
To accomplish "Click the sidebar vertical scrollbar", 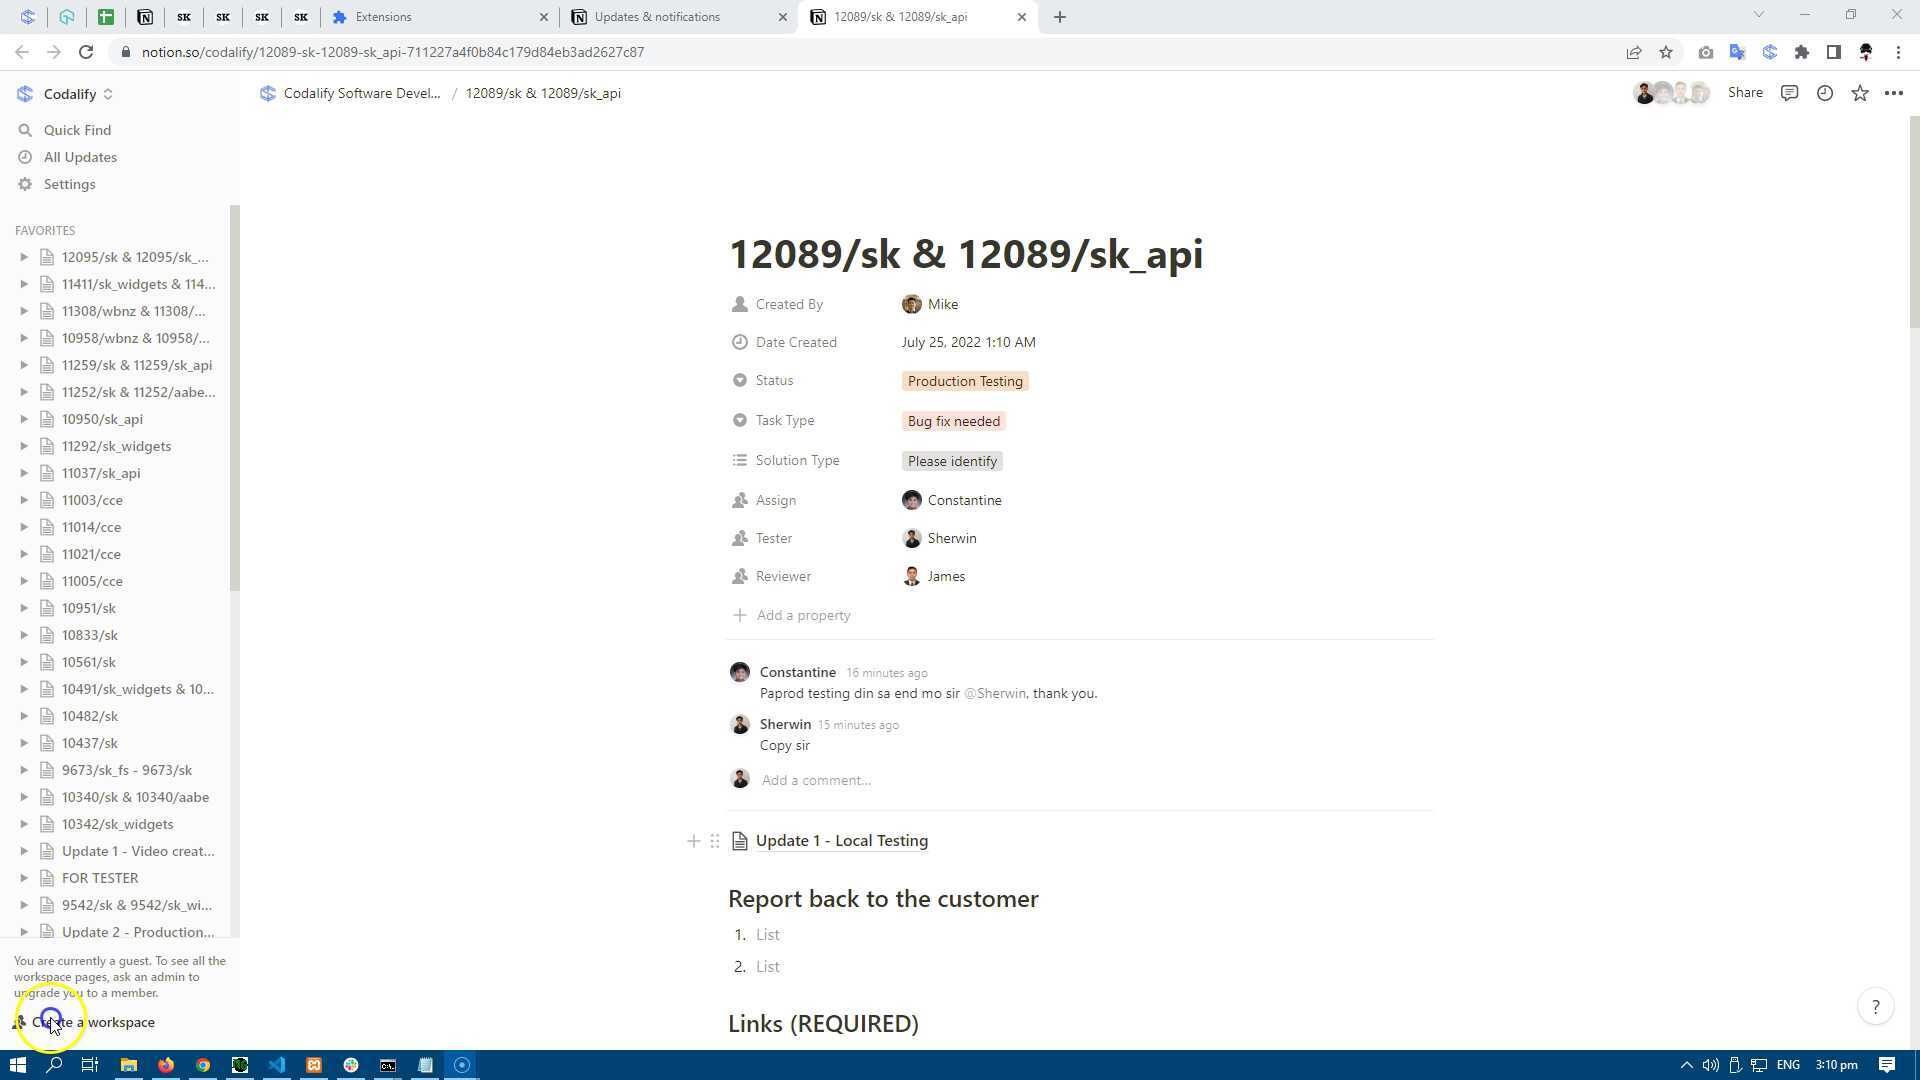I will tap(235, 400).
